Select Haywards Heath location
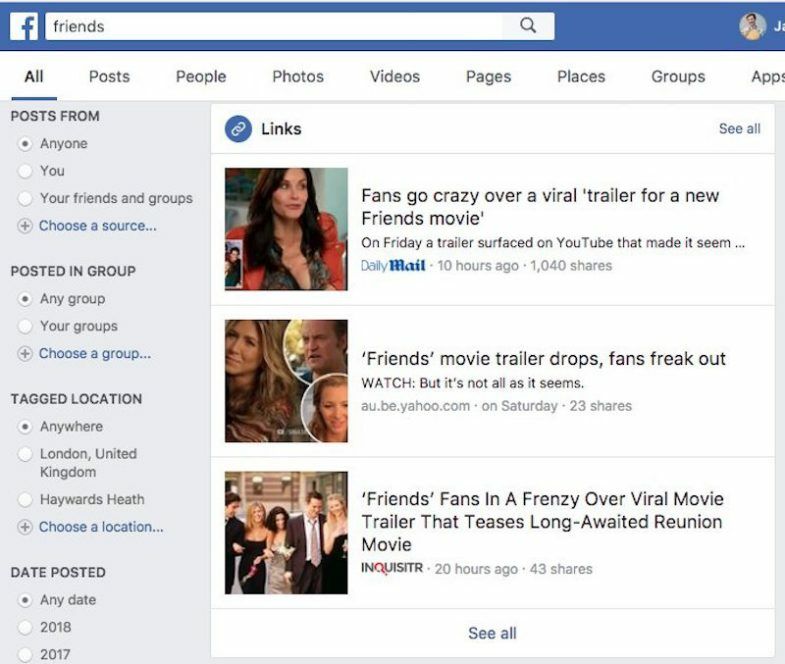The height and width of the screenshot is (664, 785). click(25, 499)
